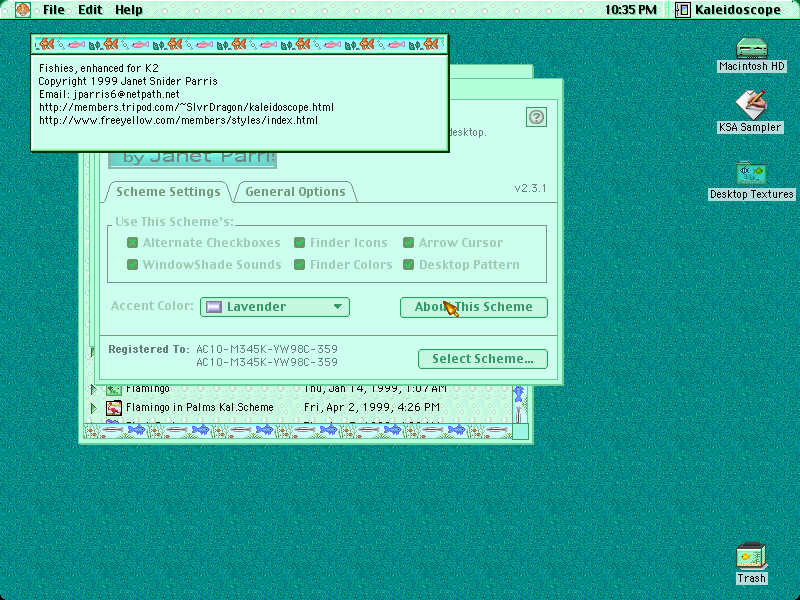The image size is (800, 600).
Task: Expand the Flamingo folder disclosure triangle
Action: (93, 390)
